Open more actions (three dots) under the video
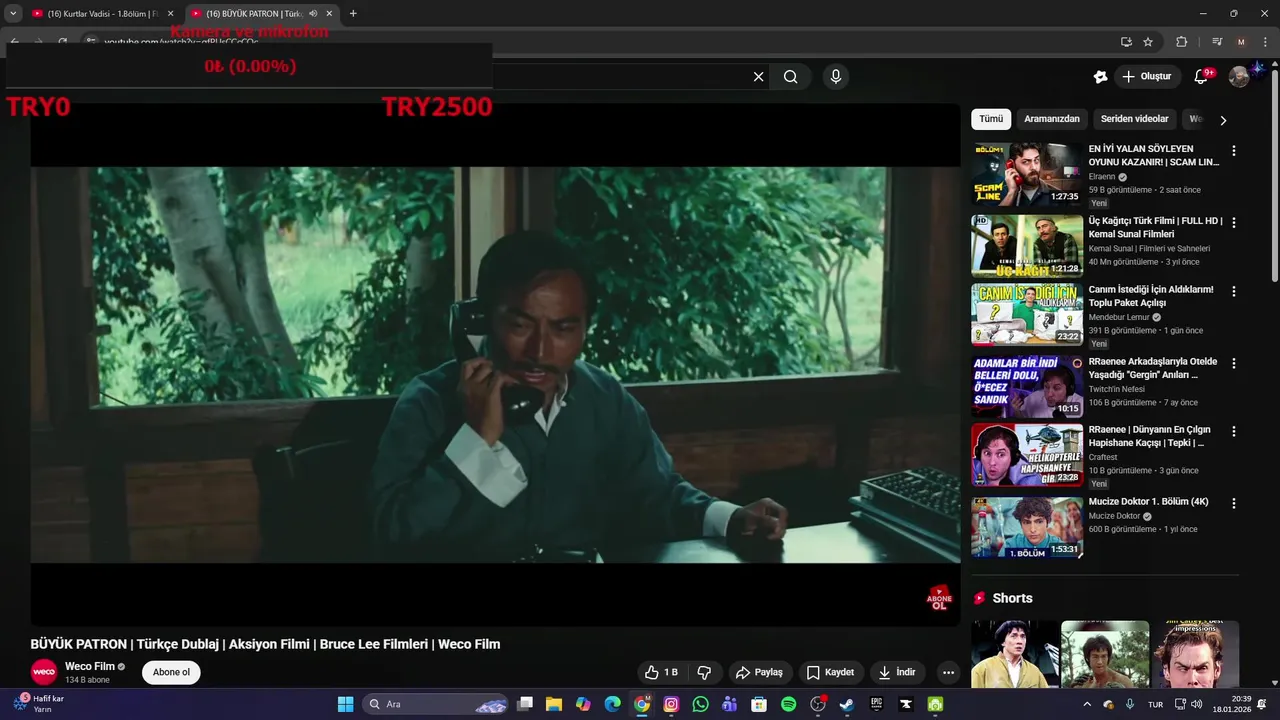Image resolution: width=1280 pixels, height=720 pixels. (x=948, y=673)
